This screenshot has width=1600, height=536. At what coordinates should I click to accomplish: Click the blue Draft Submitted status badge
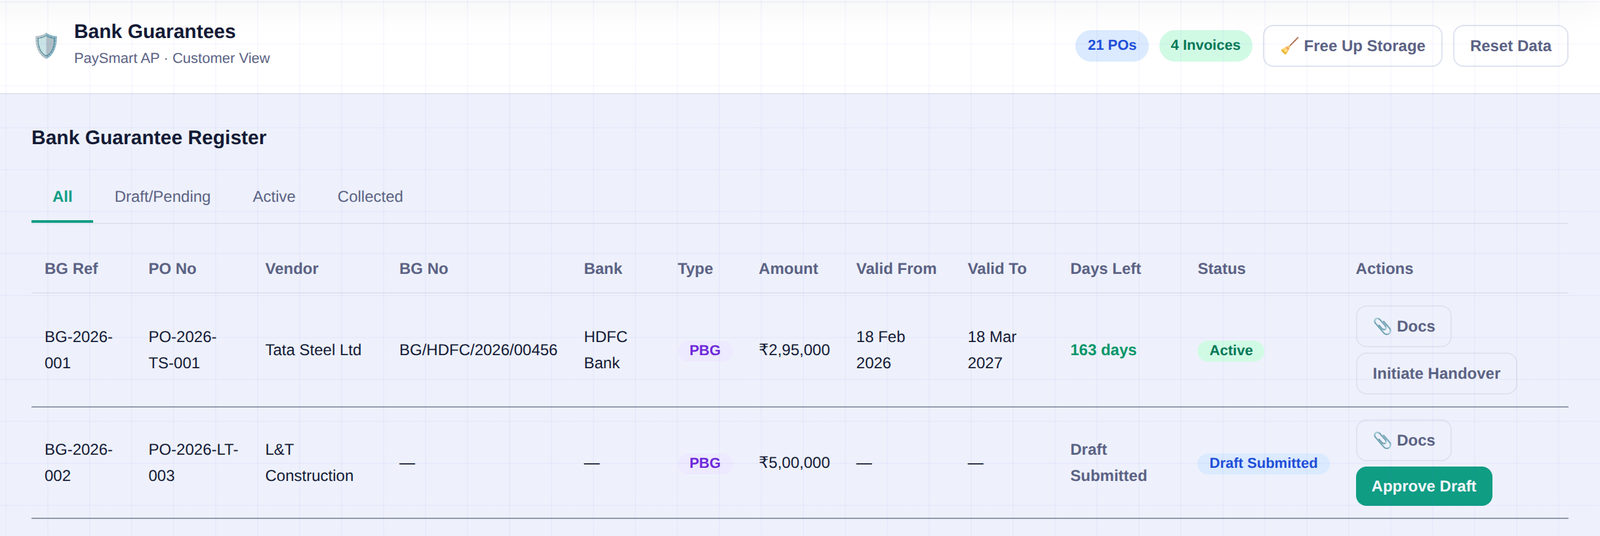[x=1263, y=463]
